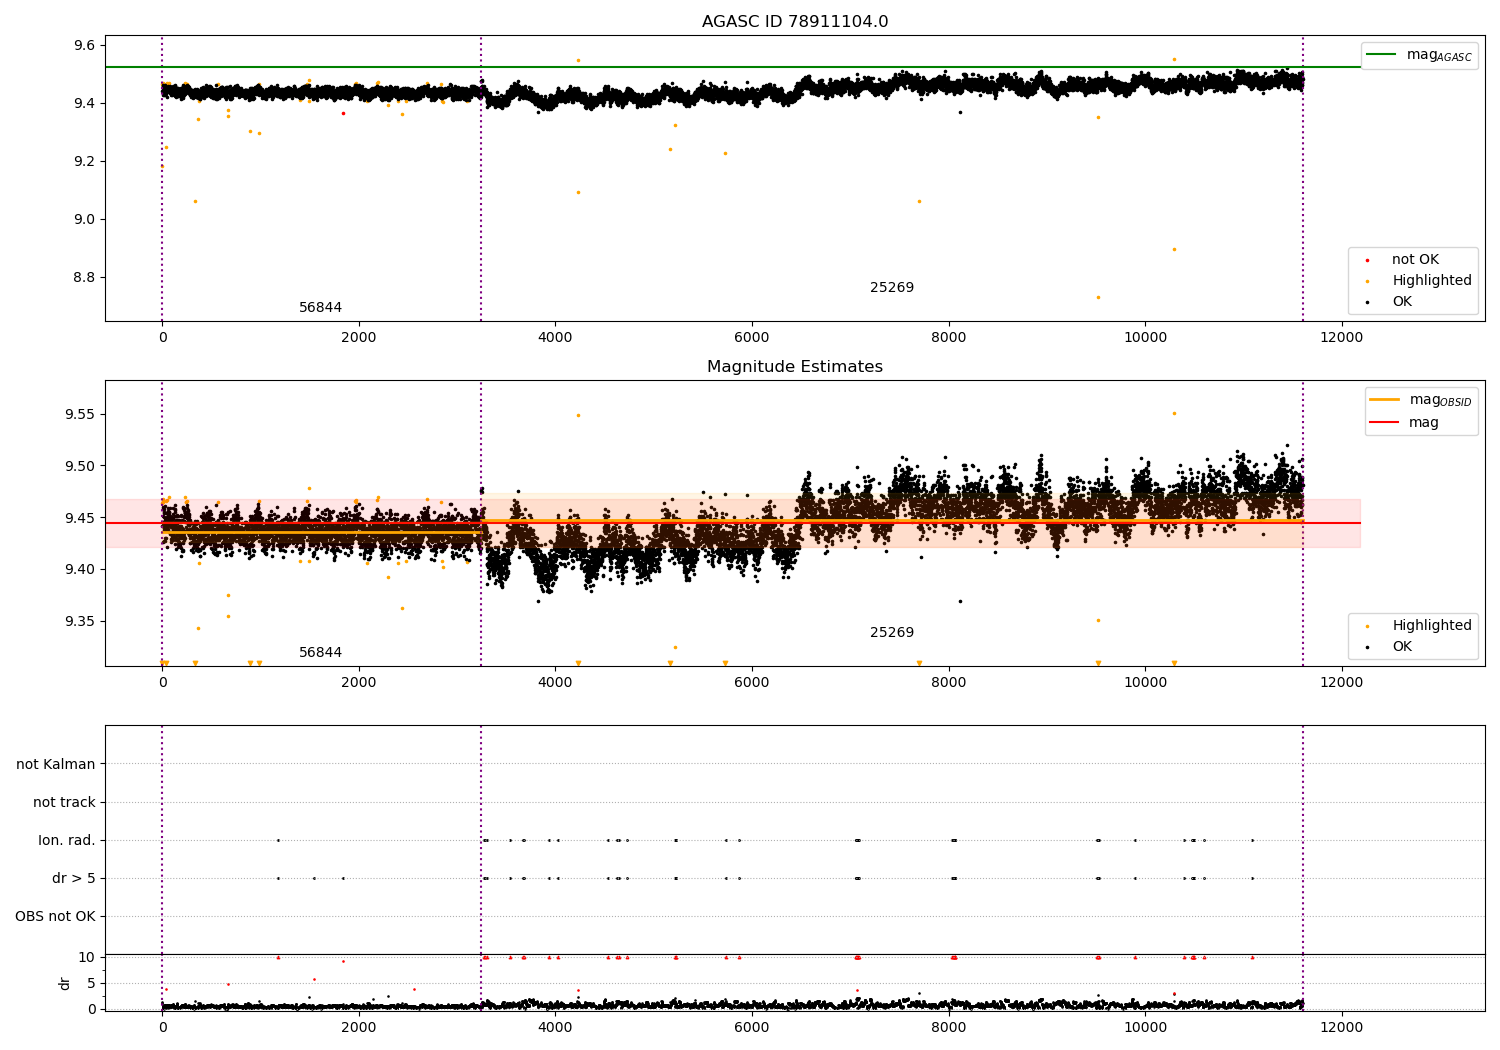Image resolution: width=1500 pixels, height=1050 pixels.
Task: Click the green line sample in top legend
Action: (1381, 55)
